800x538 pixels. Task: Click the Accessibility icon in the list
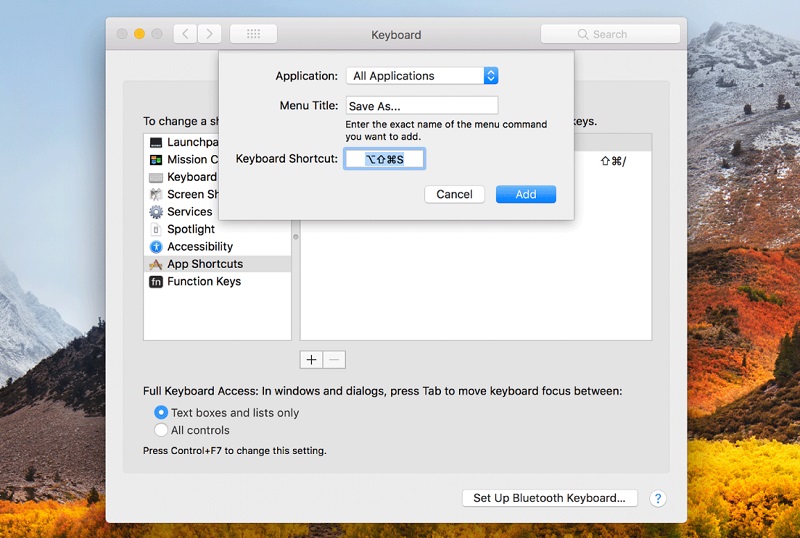tap(156, 247)
